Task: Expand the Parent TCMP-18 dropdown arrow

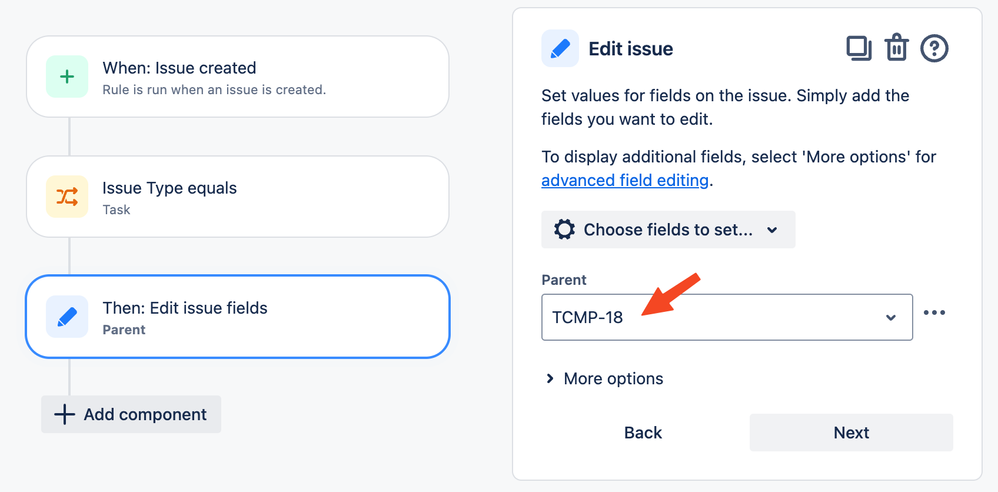Action: 891,317
